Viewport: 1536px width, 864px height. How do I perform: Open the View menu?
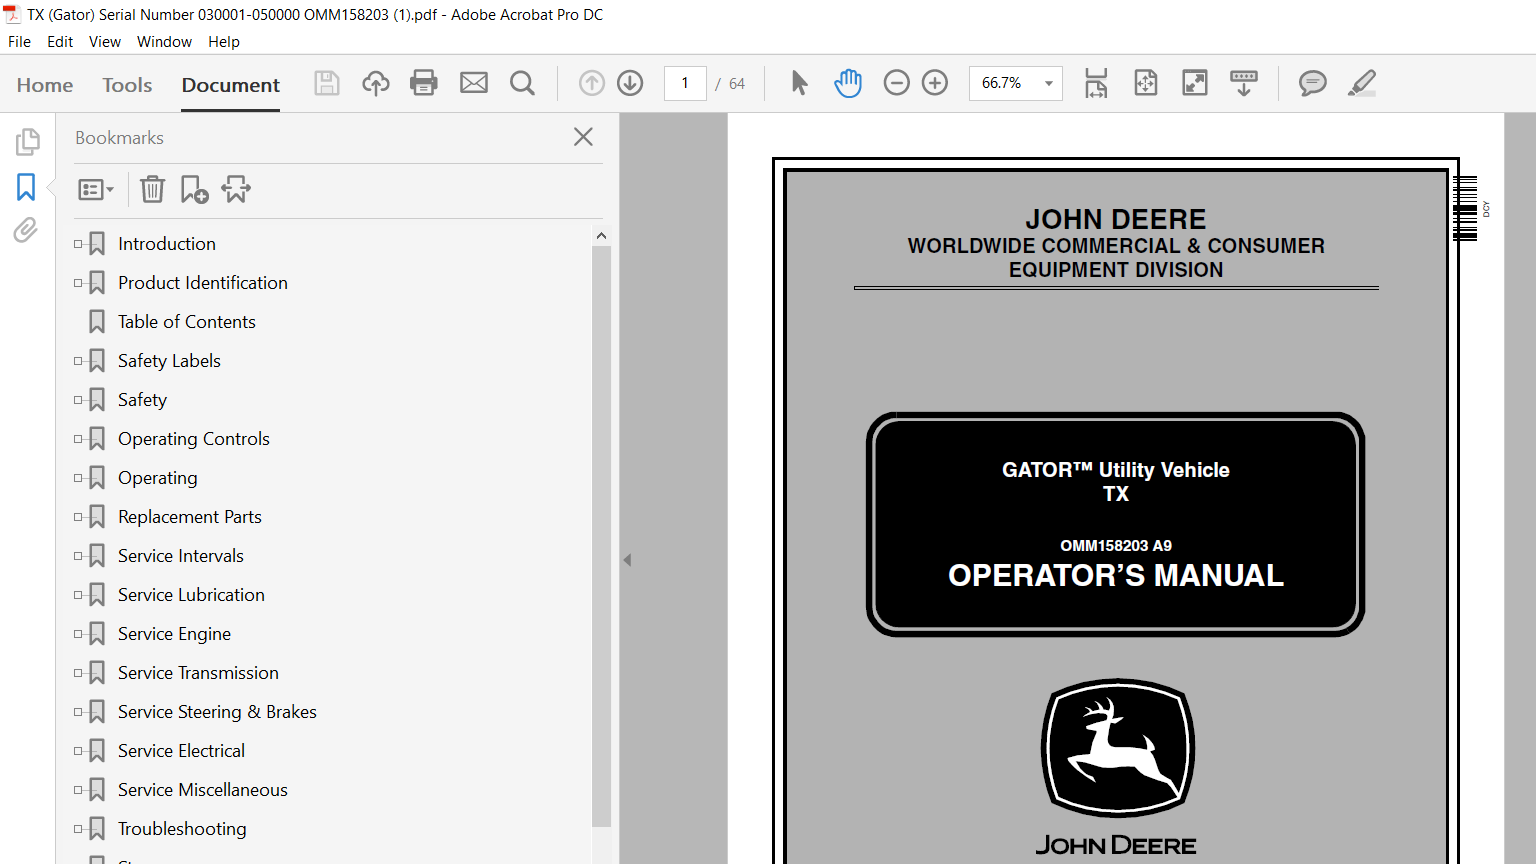coord(105,42)
